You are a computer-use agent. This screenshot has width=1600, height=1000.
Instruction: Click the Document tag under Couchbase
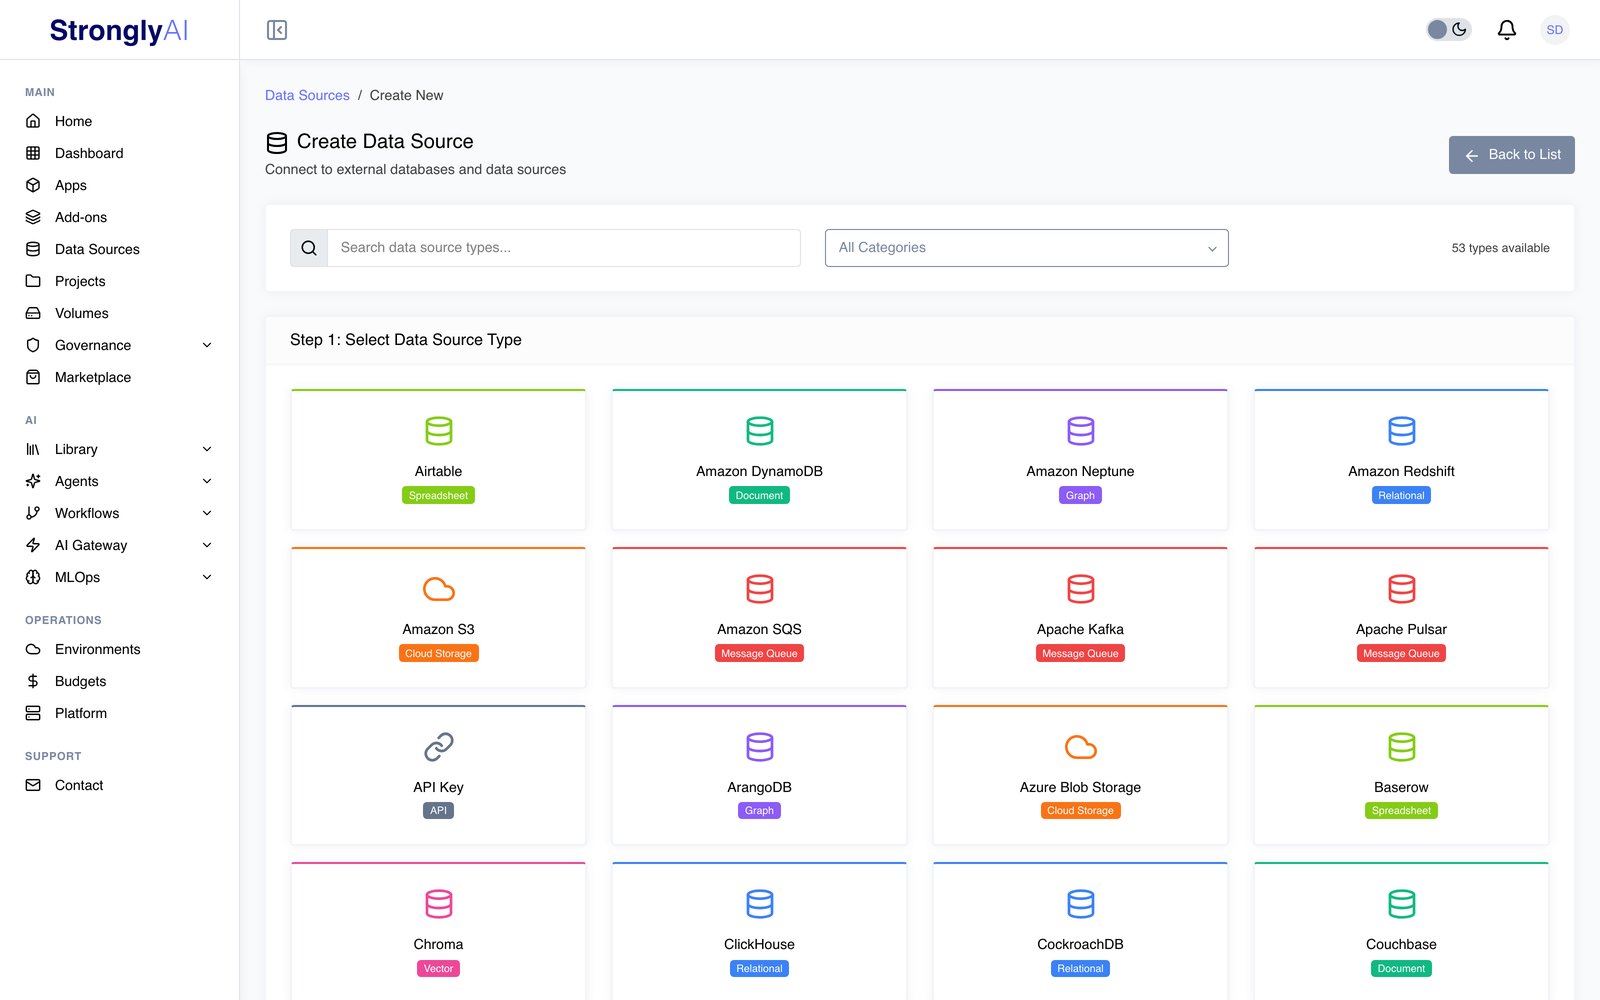[1401, 968]
